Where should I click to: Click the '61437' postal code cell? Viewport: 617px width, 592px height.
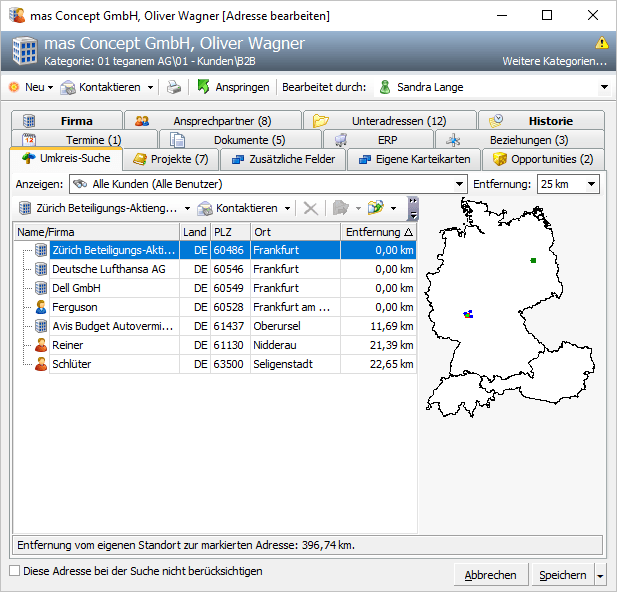(x=231, y=326)
